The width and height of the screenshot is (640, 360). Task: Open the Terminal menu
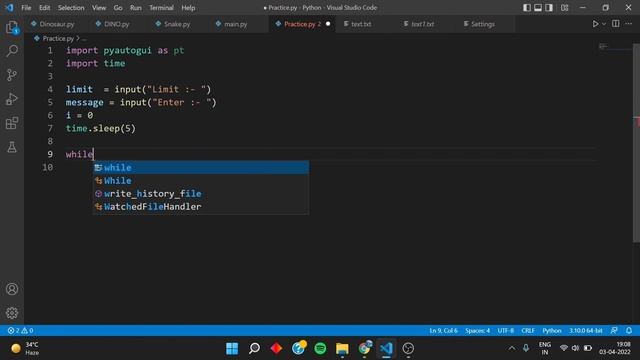(x=161, y=8)
